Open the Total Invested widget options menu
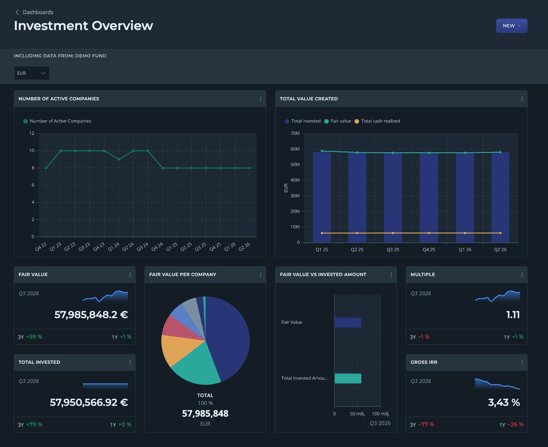Image resolution: width=548 pixels, height=447 pixels. click(130, 362)
